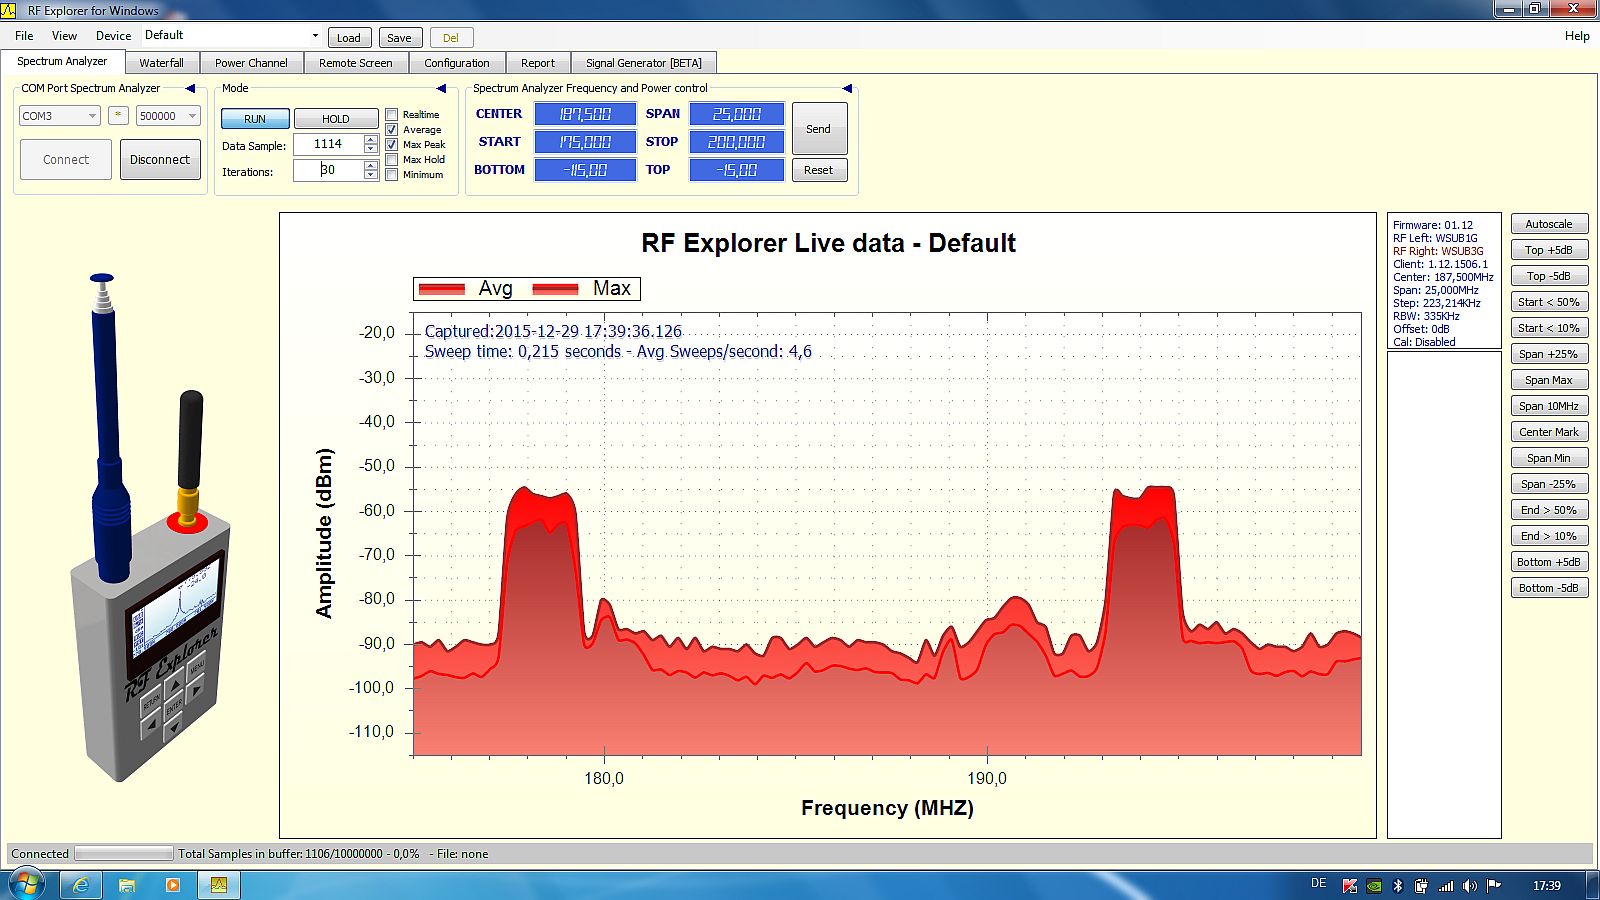Click the STOP frequency field 200,000
1600x900 pixels.
click(x=737, y=142)
